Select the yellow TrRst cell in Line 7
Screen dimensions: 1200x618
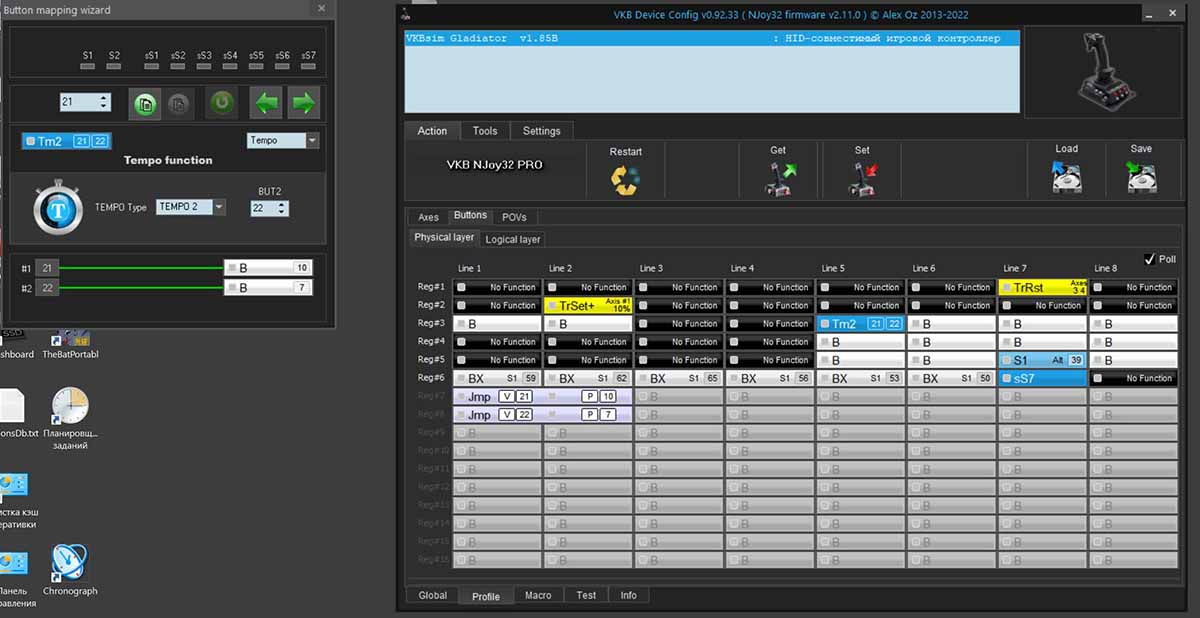1043,287
